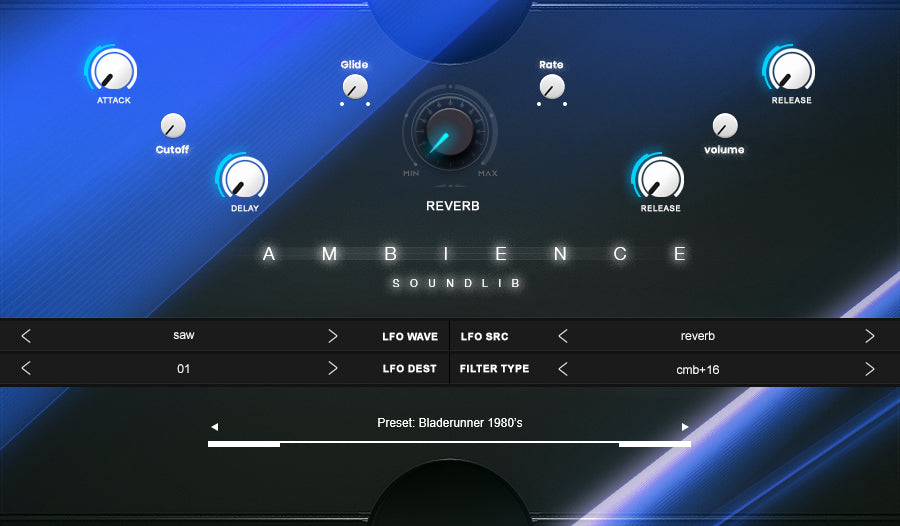Screen dimensions: 900x526
Task: Click the preset progress bar
Action: coord(449,444)
